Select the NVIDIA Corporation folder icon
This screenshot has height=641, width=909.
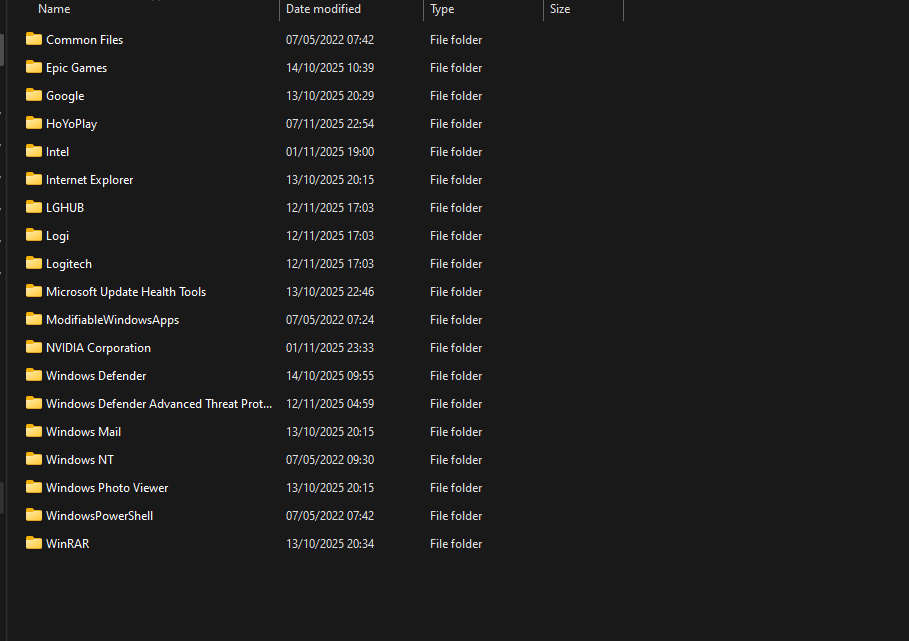[x=34, y=347]
